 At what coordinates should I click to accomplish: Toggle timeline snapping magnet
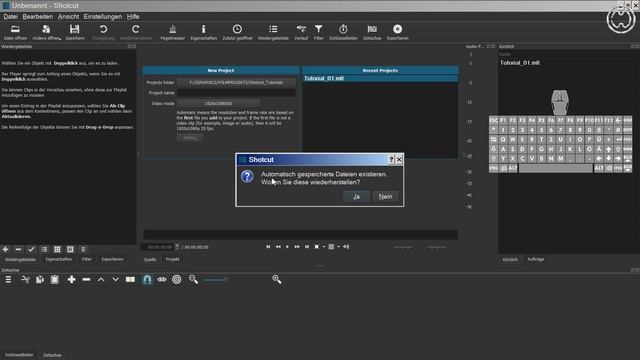point(147,280)
